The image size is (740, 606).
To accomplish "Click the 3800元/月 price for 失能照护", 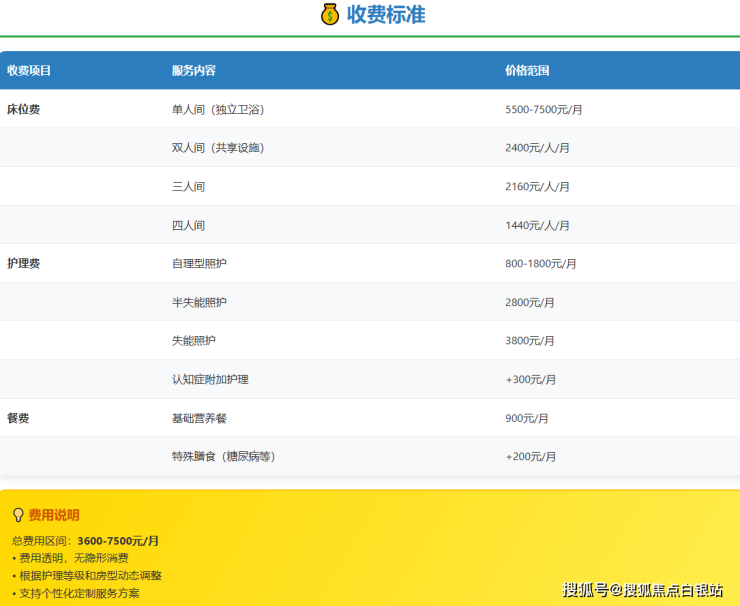I will 530,341.
